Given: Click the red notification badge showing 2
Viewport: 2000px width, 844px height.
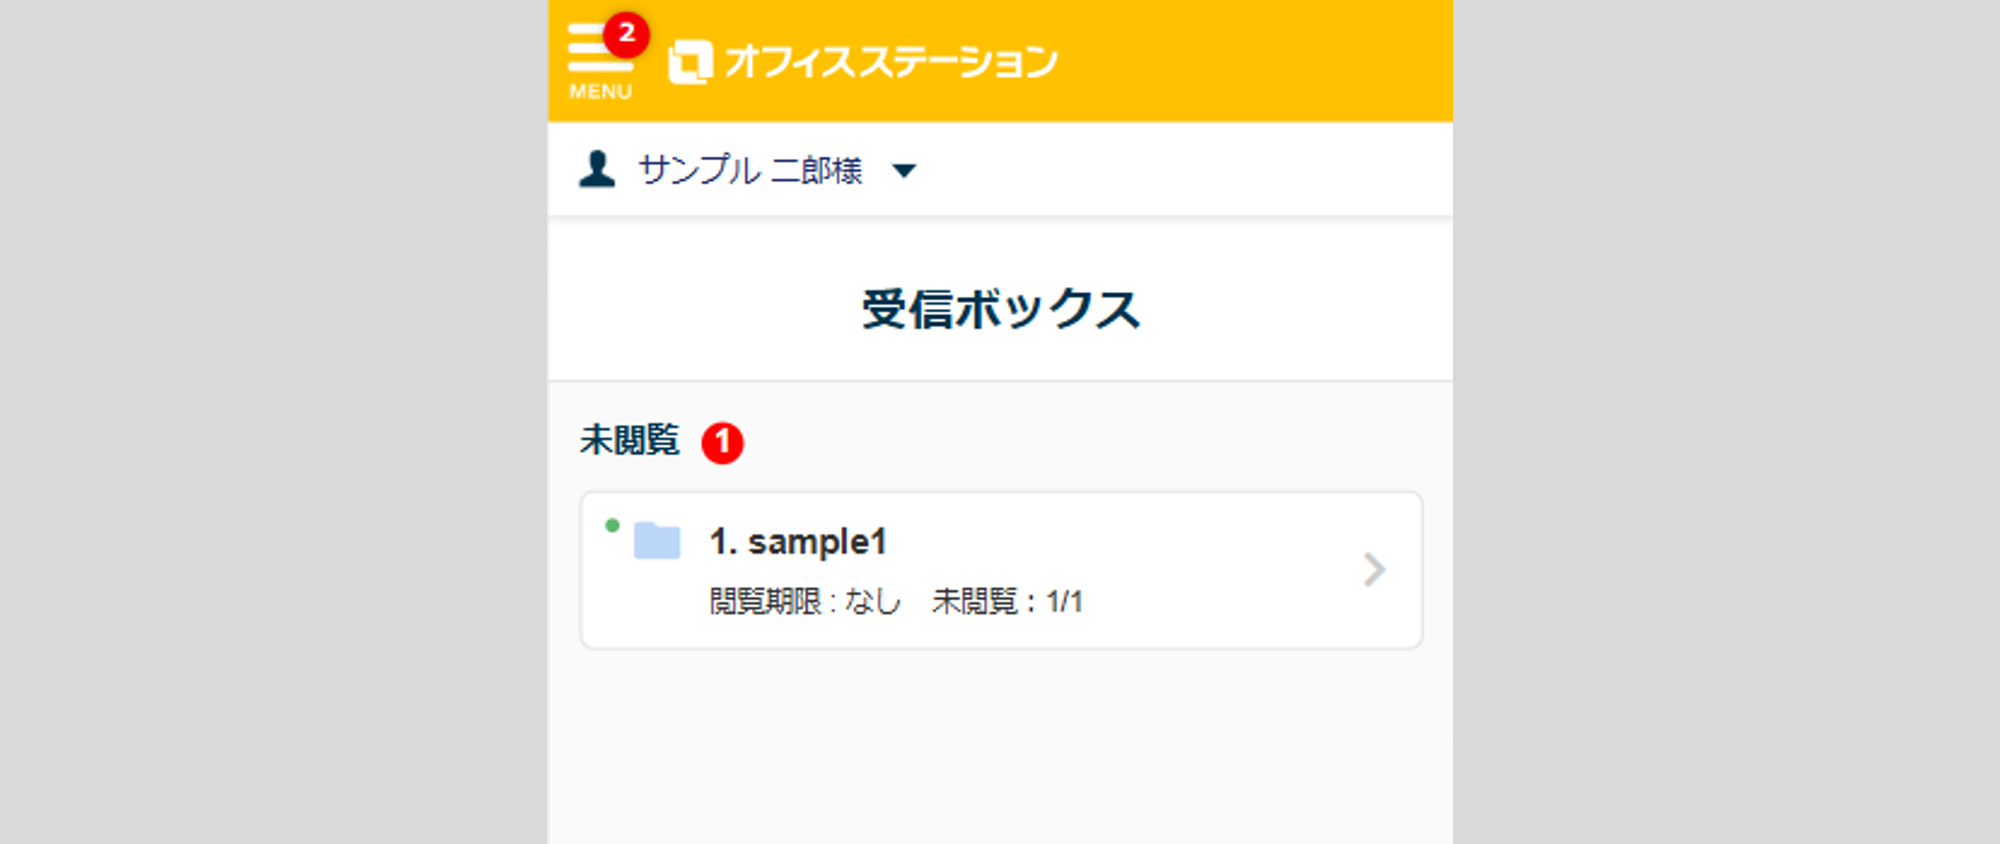Looking at the screenshot, I should coord(627,34).
